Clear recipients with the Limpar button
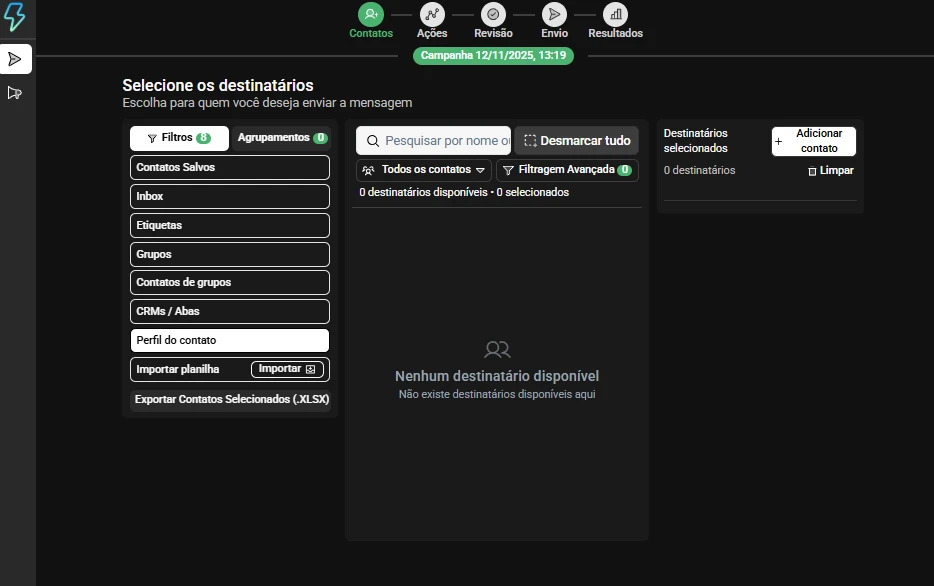 click(831, 171)
